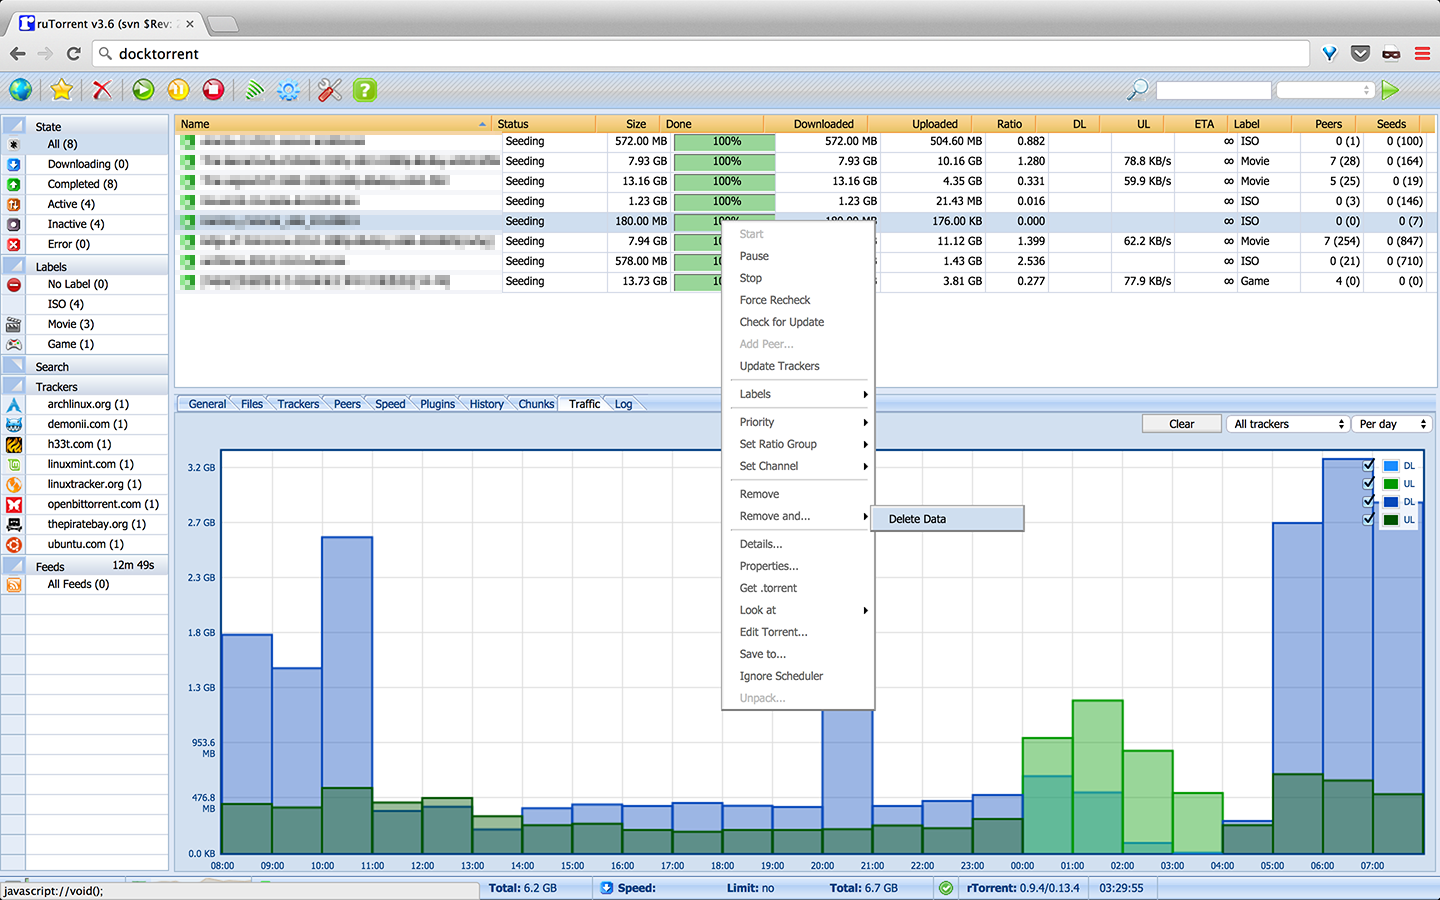
Task: Click the red X Remove toolbar icon
Action: click(102, 90)
